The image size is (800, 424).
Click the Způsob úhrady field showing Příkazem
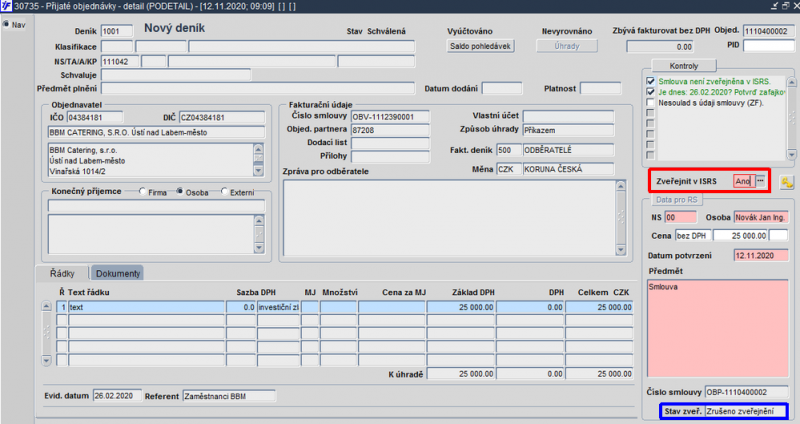(568, 130)
